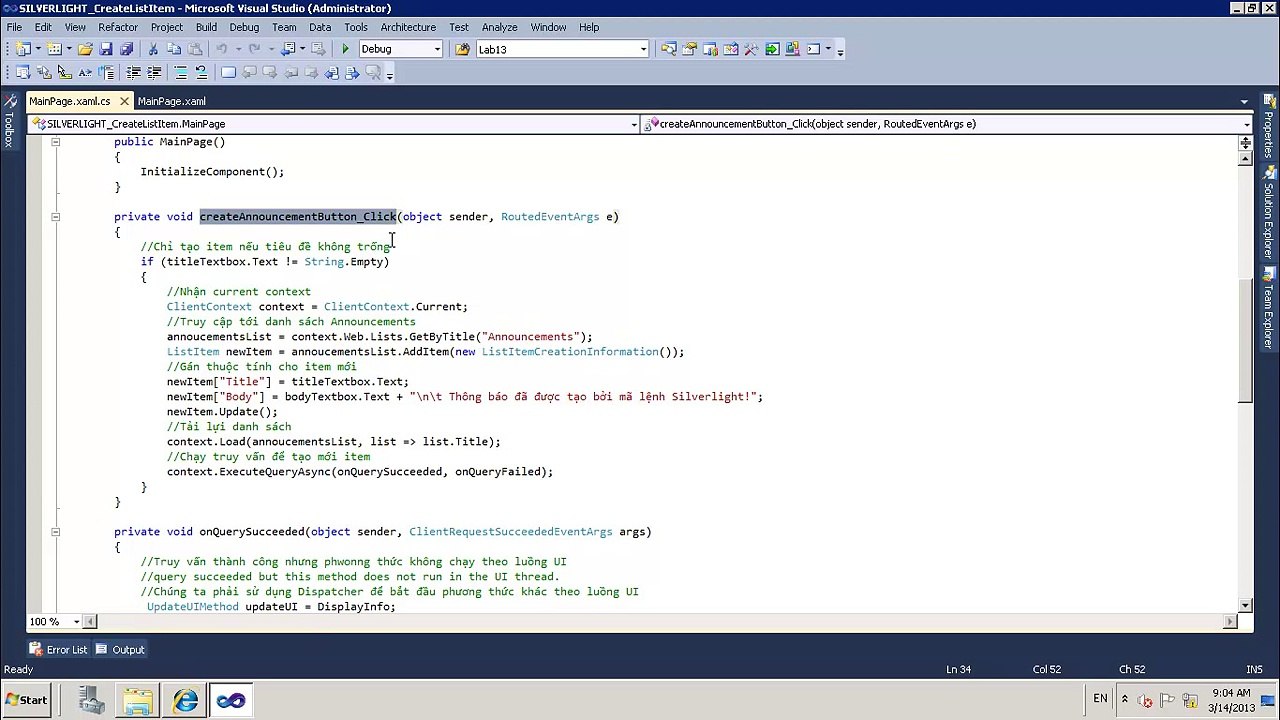Click the Add New Item icon

point(54,49)
